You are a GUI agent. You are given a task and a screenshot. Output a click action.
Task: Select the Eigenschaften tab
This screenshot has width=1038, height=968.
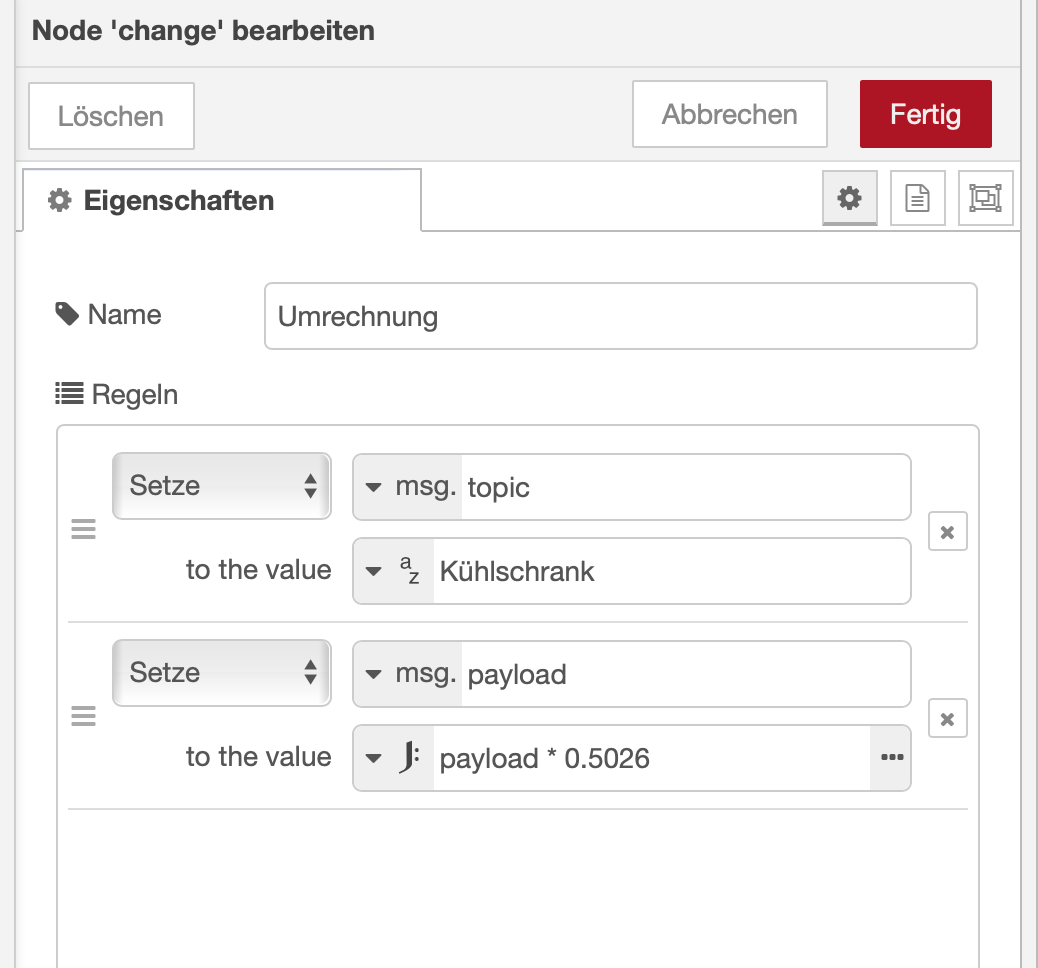tap(220, 200)
